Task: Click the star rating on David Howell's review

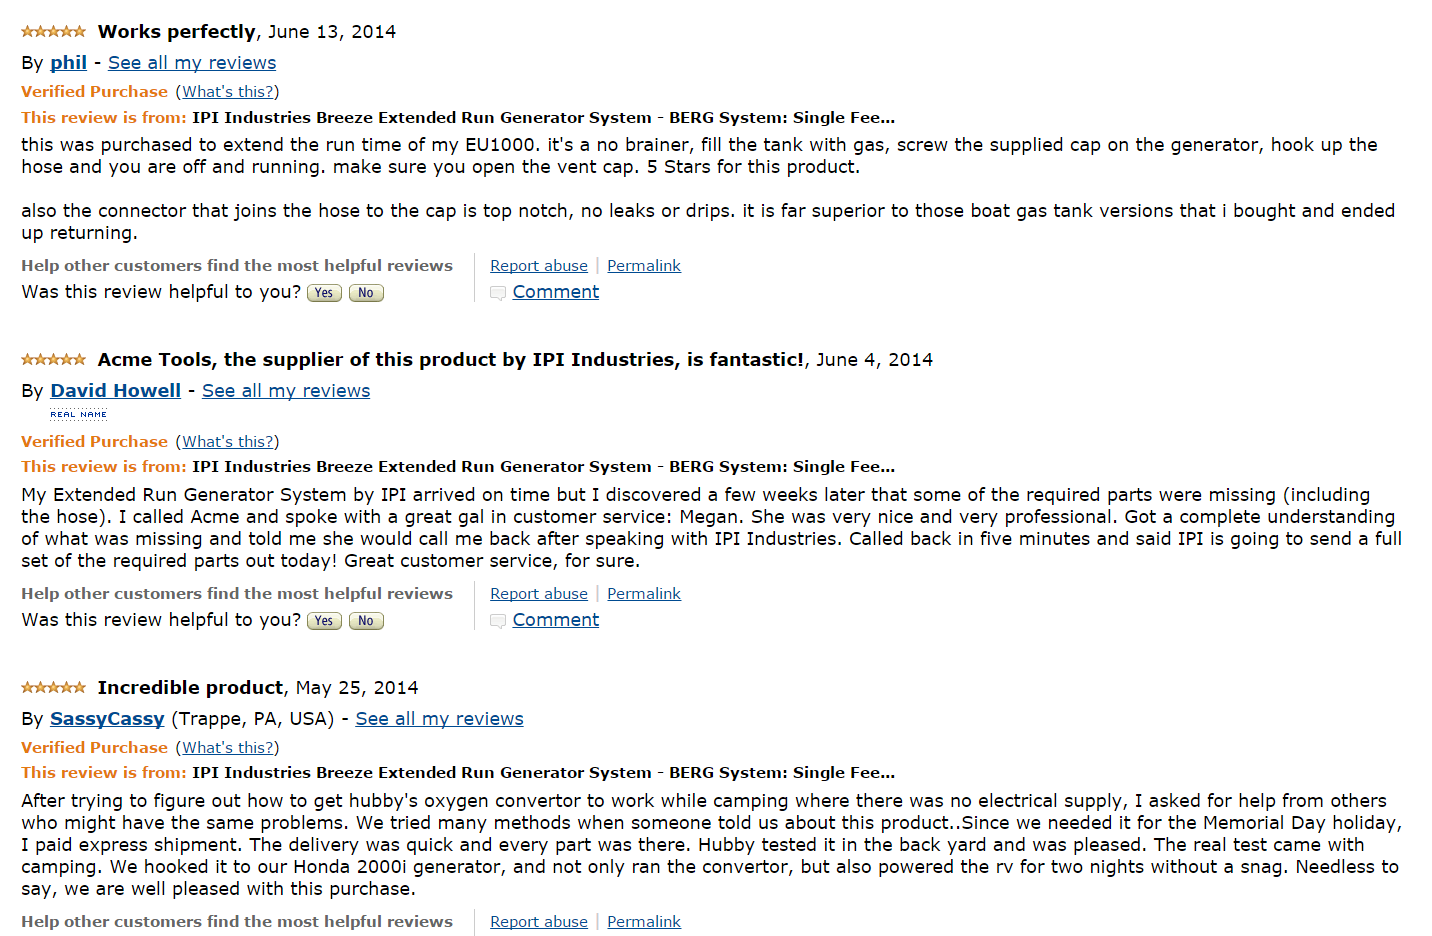Action: point(53,360)
